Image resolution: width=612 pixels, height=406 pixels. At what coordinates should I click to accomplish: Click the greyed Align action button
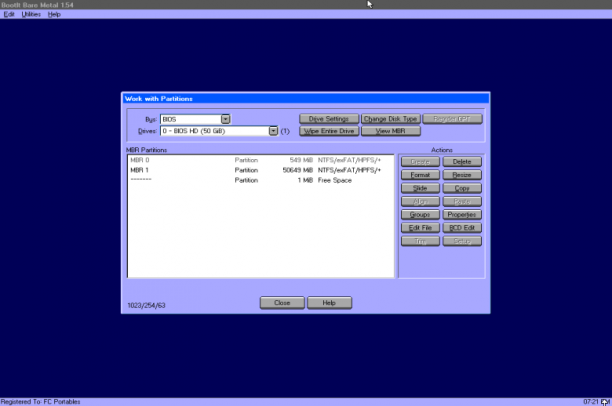point(420,201)
